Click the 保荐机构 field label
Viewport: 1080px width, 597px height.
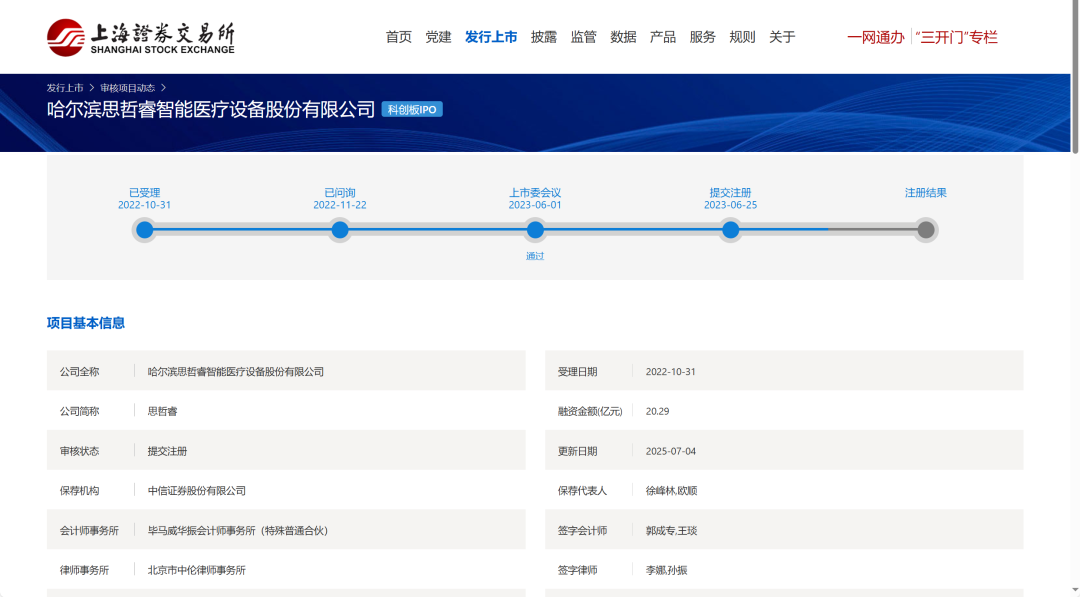tap(80, 491)
